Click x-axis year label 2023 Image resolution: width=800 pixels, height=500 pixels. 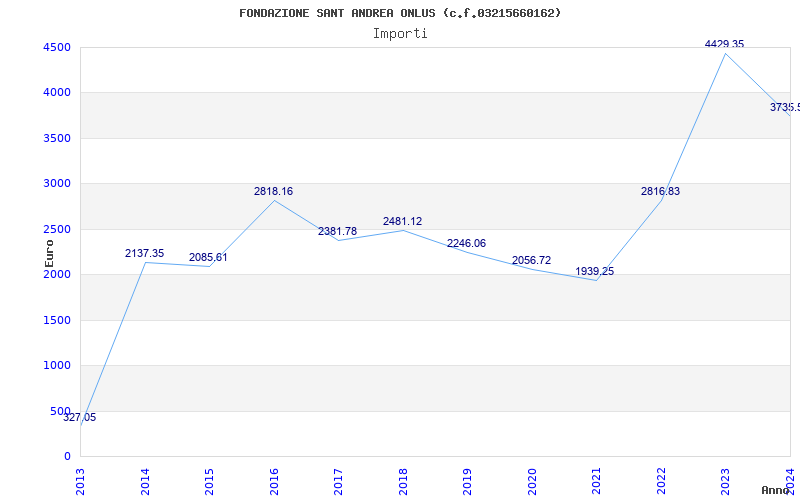pyautogui.click(x=726, y=482)
